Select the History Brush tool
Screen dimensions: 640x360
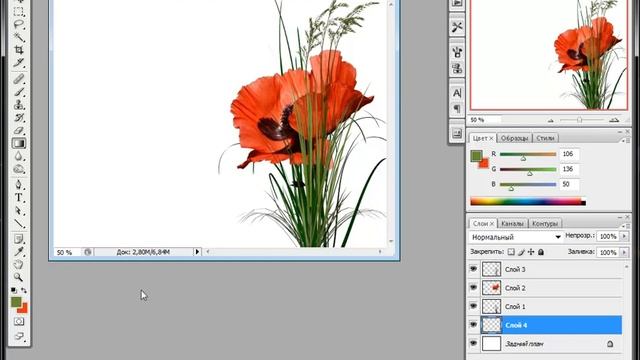click(x=19, y=118)
